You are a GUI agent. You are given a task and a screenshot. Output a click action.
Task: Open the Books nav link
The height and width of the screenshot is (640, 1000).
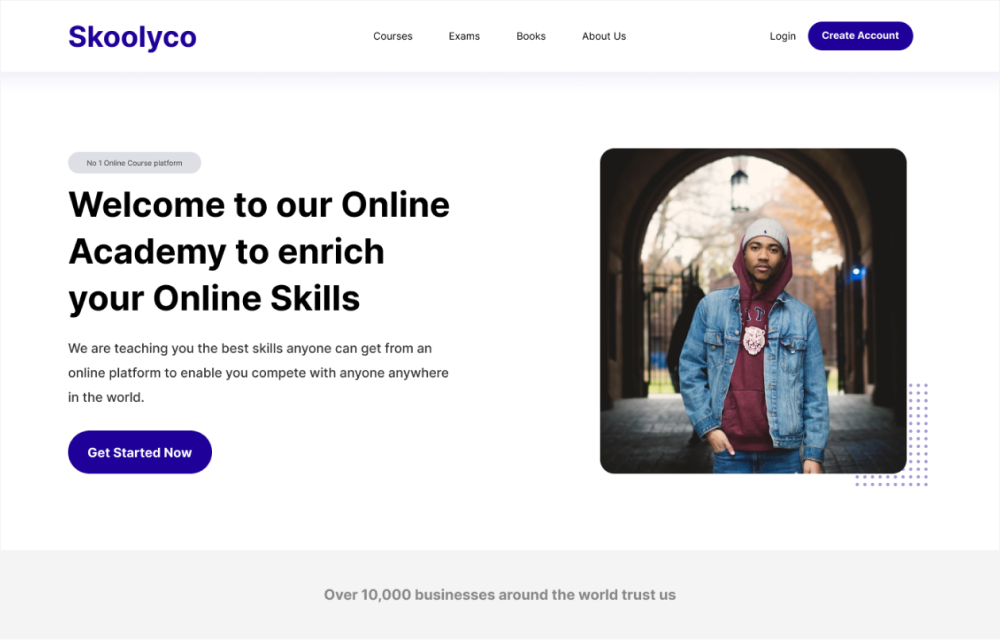(531, 36)
